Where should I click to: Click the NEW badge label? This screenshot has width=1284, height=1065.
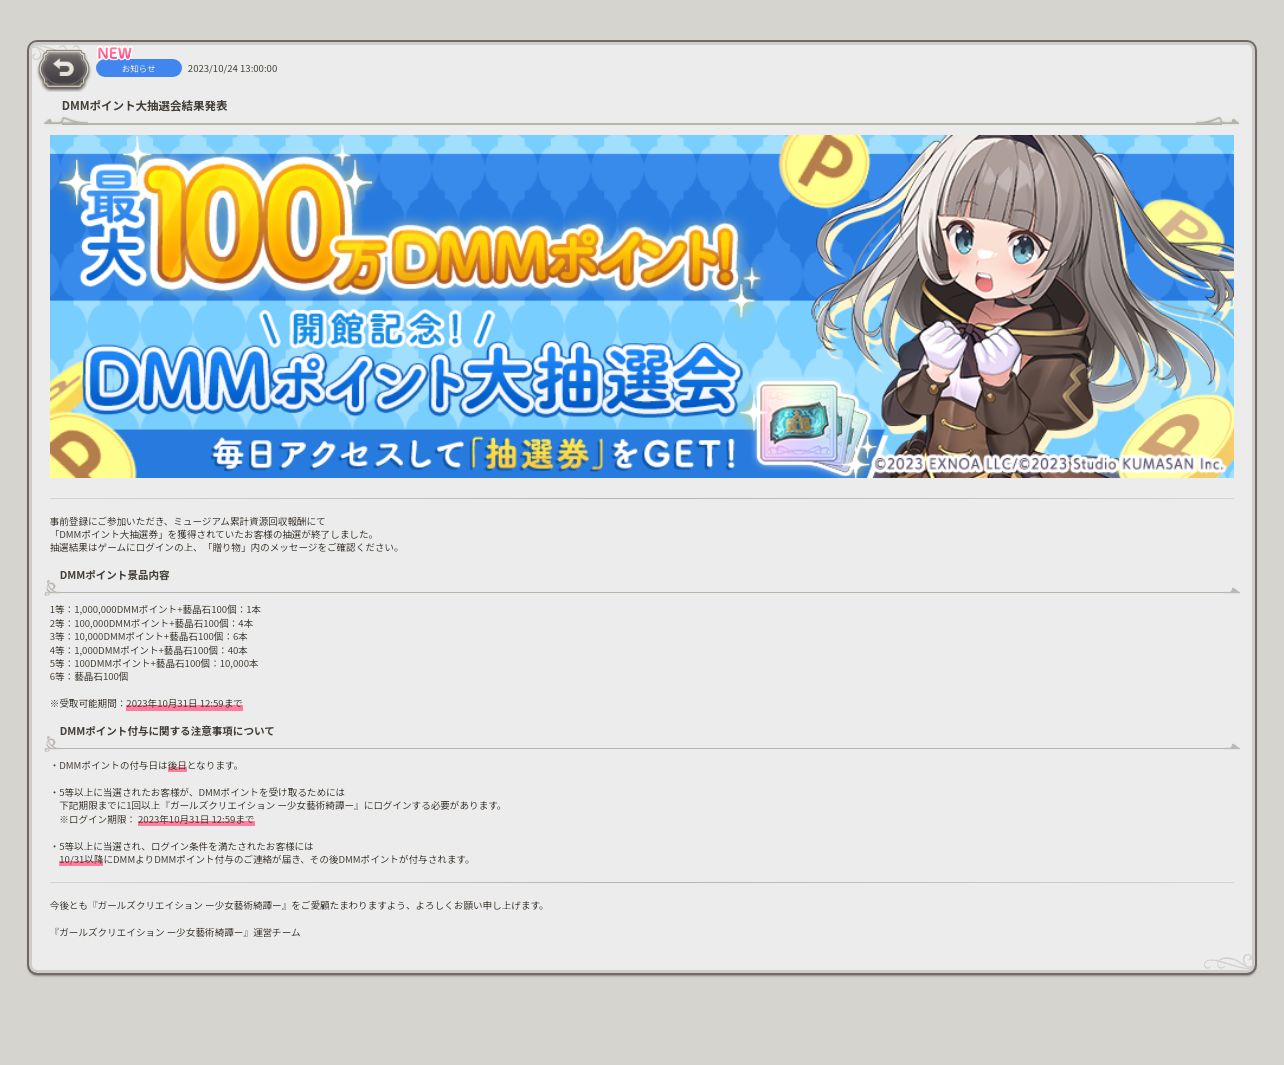coord(114,53)
